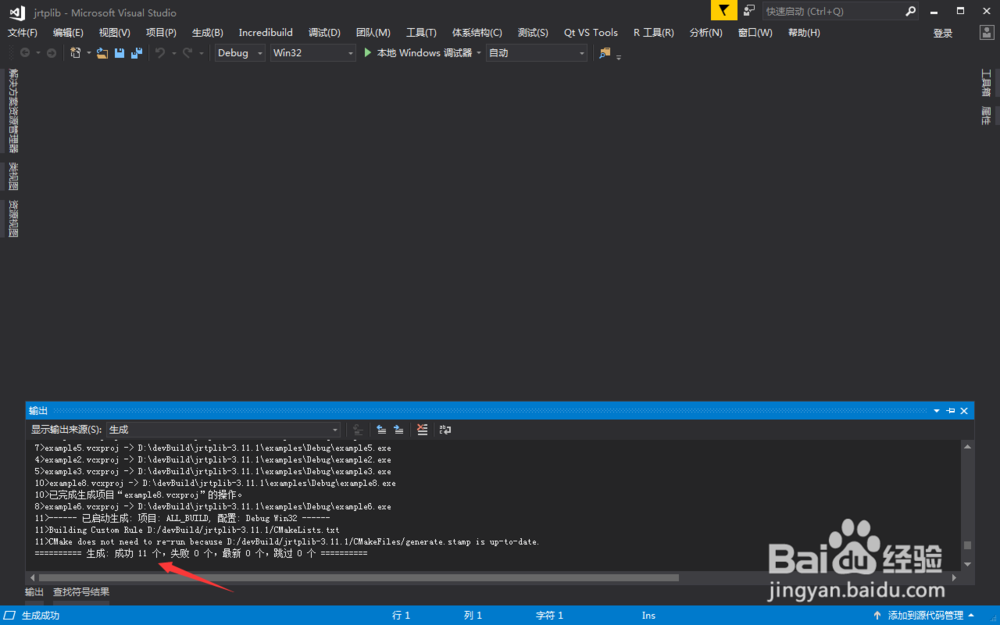Image resolution: width=1000 pixels, height=625 pixels.
Task: Open the 工具箱 toolbox side tab
Action: coord(986,83)
